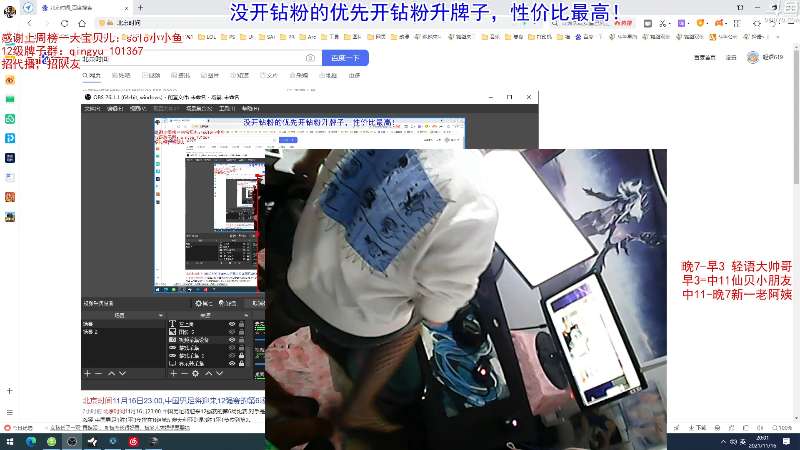
Task: Reload the current browser page
Action: (64, 23)
